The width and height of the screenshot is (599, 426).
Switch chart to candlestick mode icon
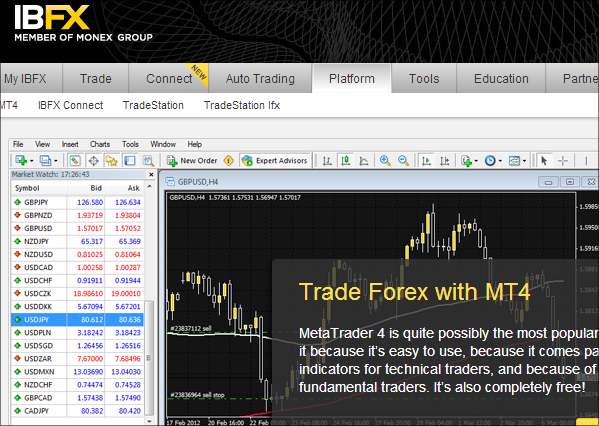point(346,161)
